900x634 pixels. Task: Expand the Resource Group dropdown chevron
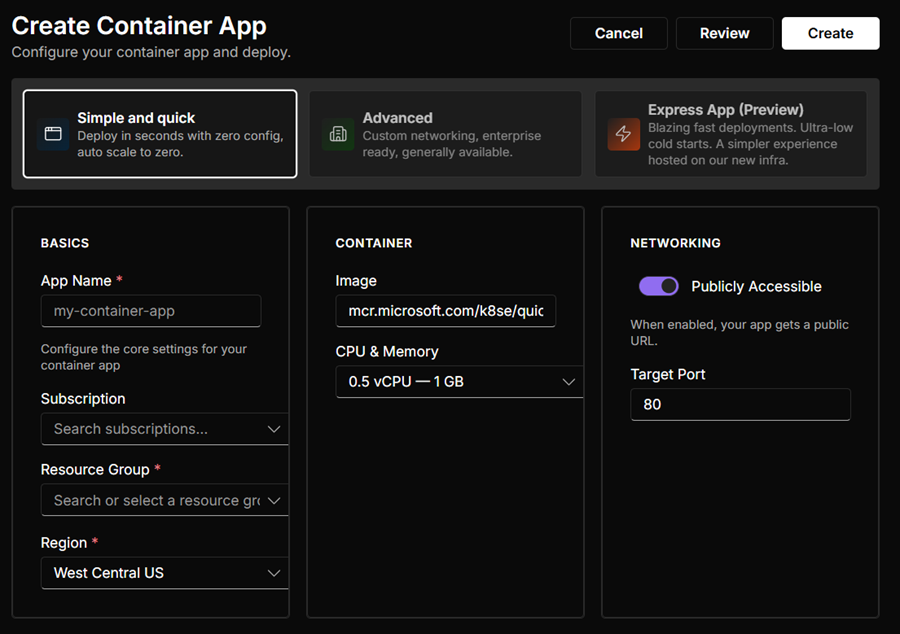pyautogui.click(x=274, y=500)
